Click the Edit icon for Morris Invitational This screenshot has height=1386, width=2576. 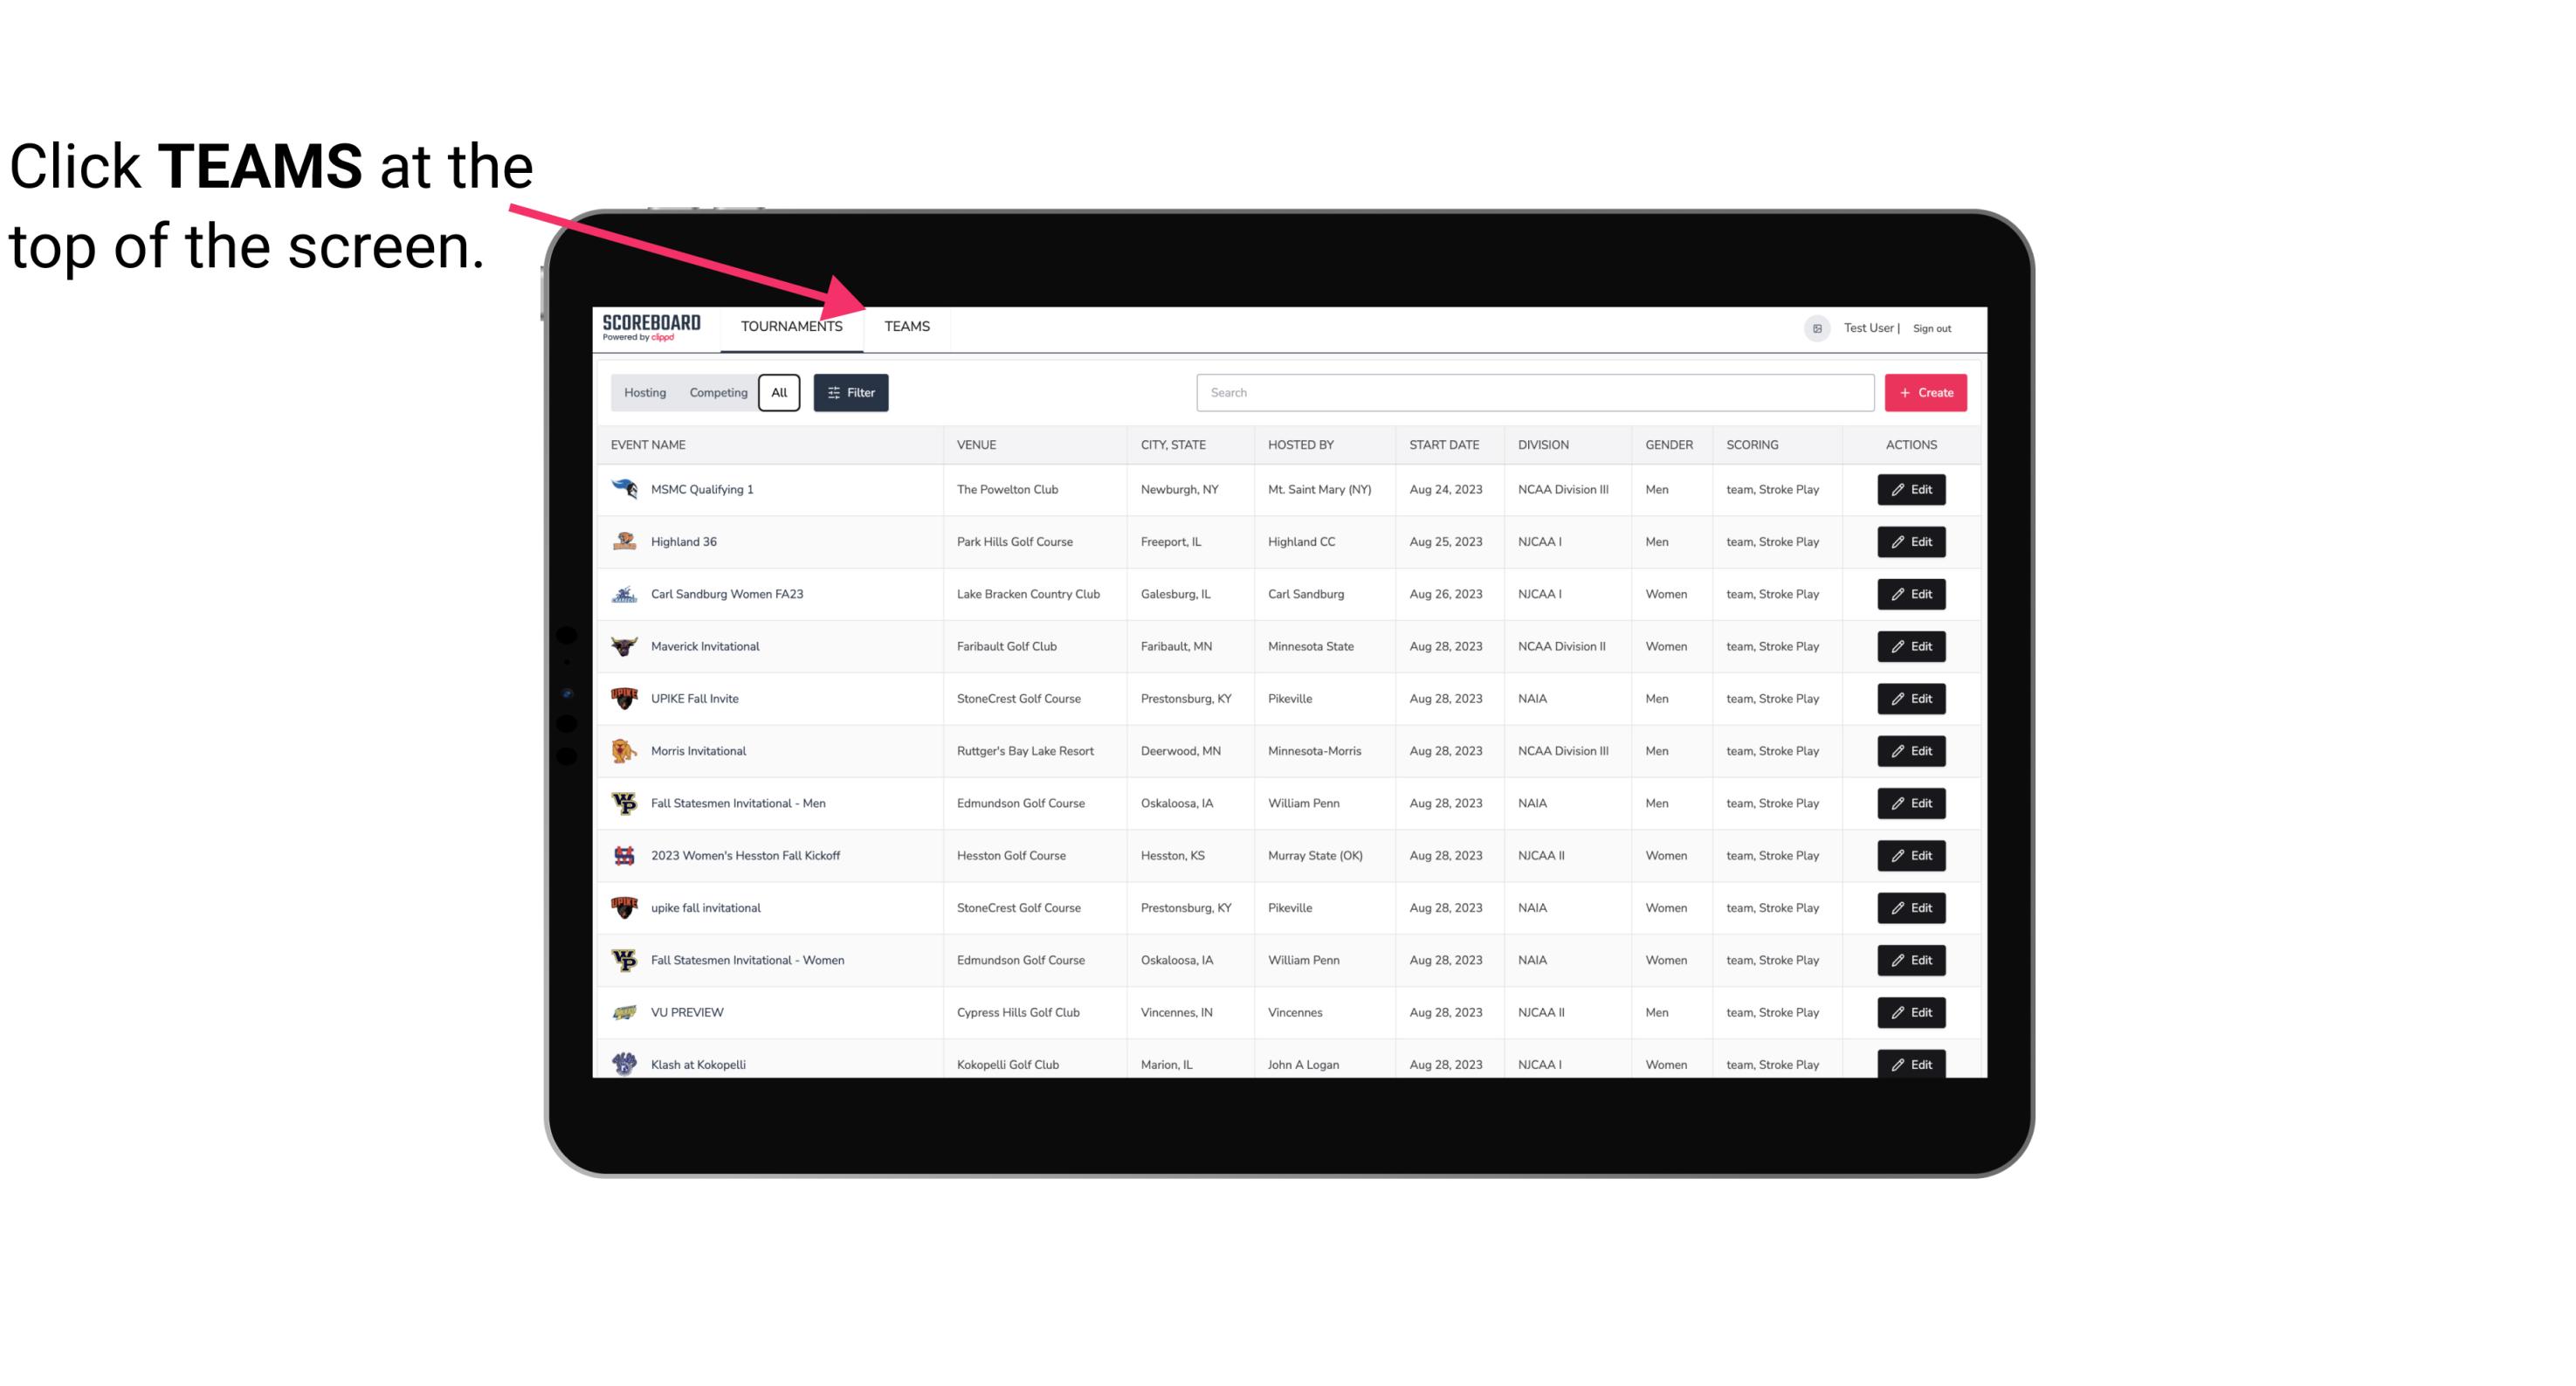1911,751
